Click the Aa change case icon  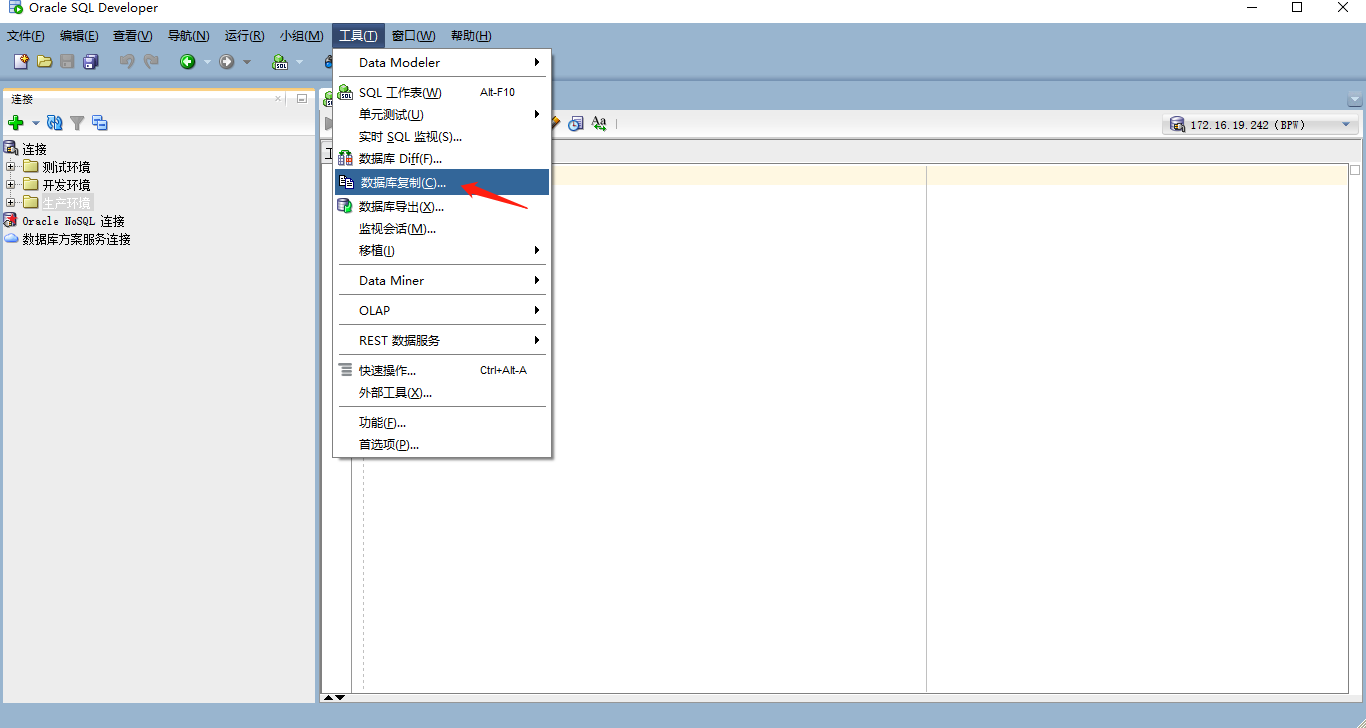pyautogui.click(x=599, y=123)
